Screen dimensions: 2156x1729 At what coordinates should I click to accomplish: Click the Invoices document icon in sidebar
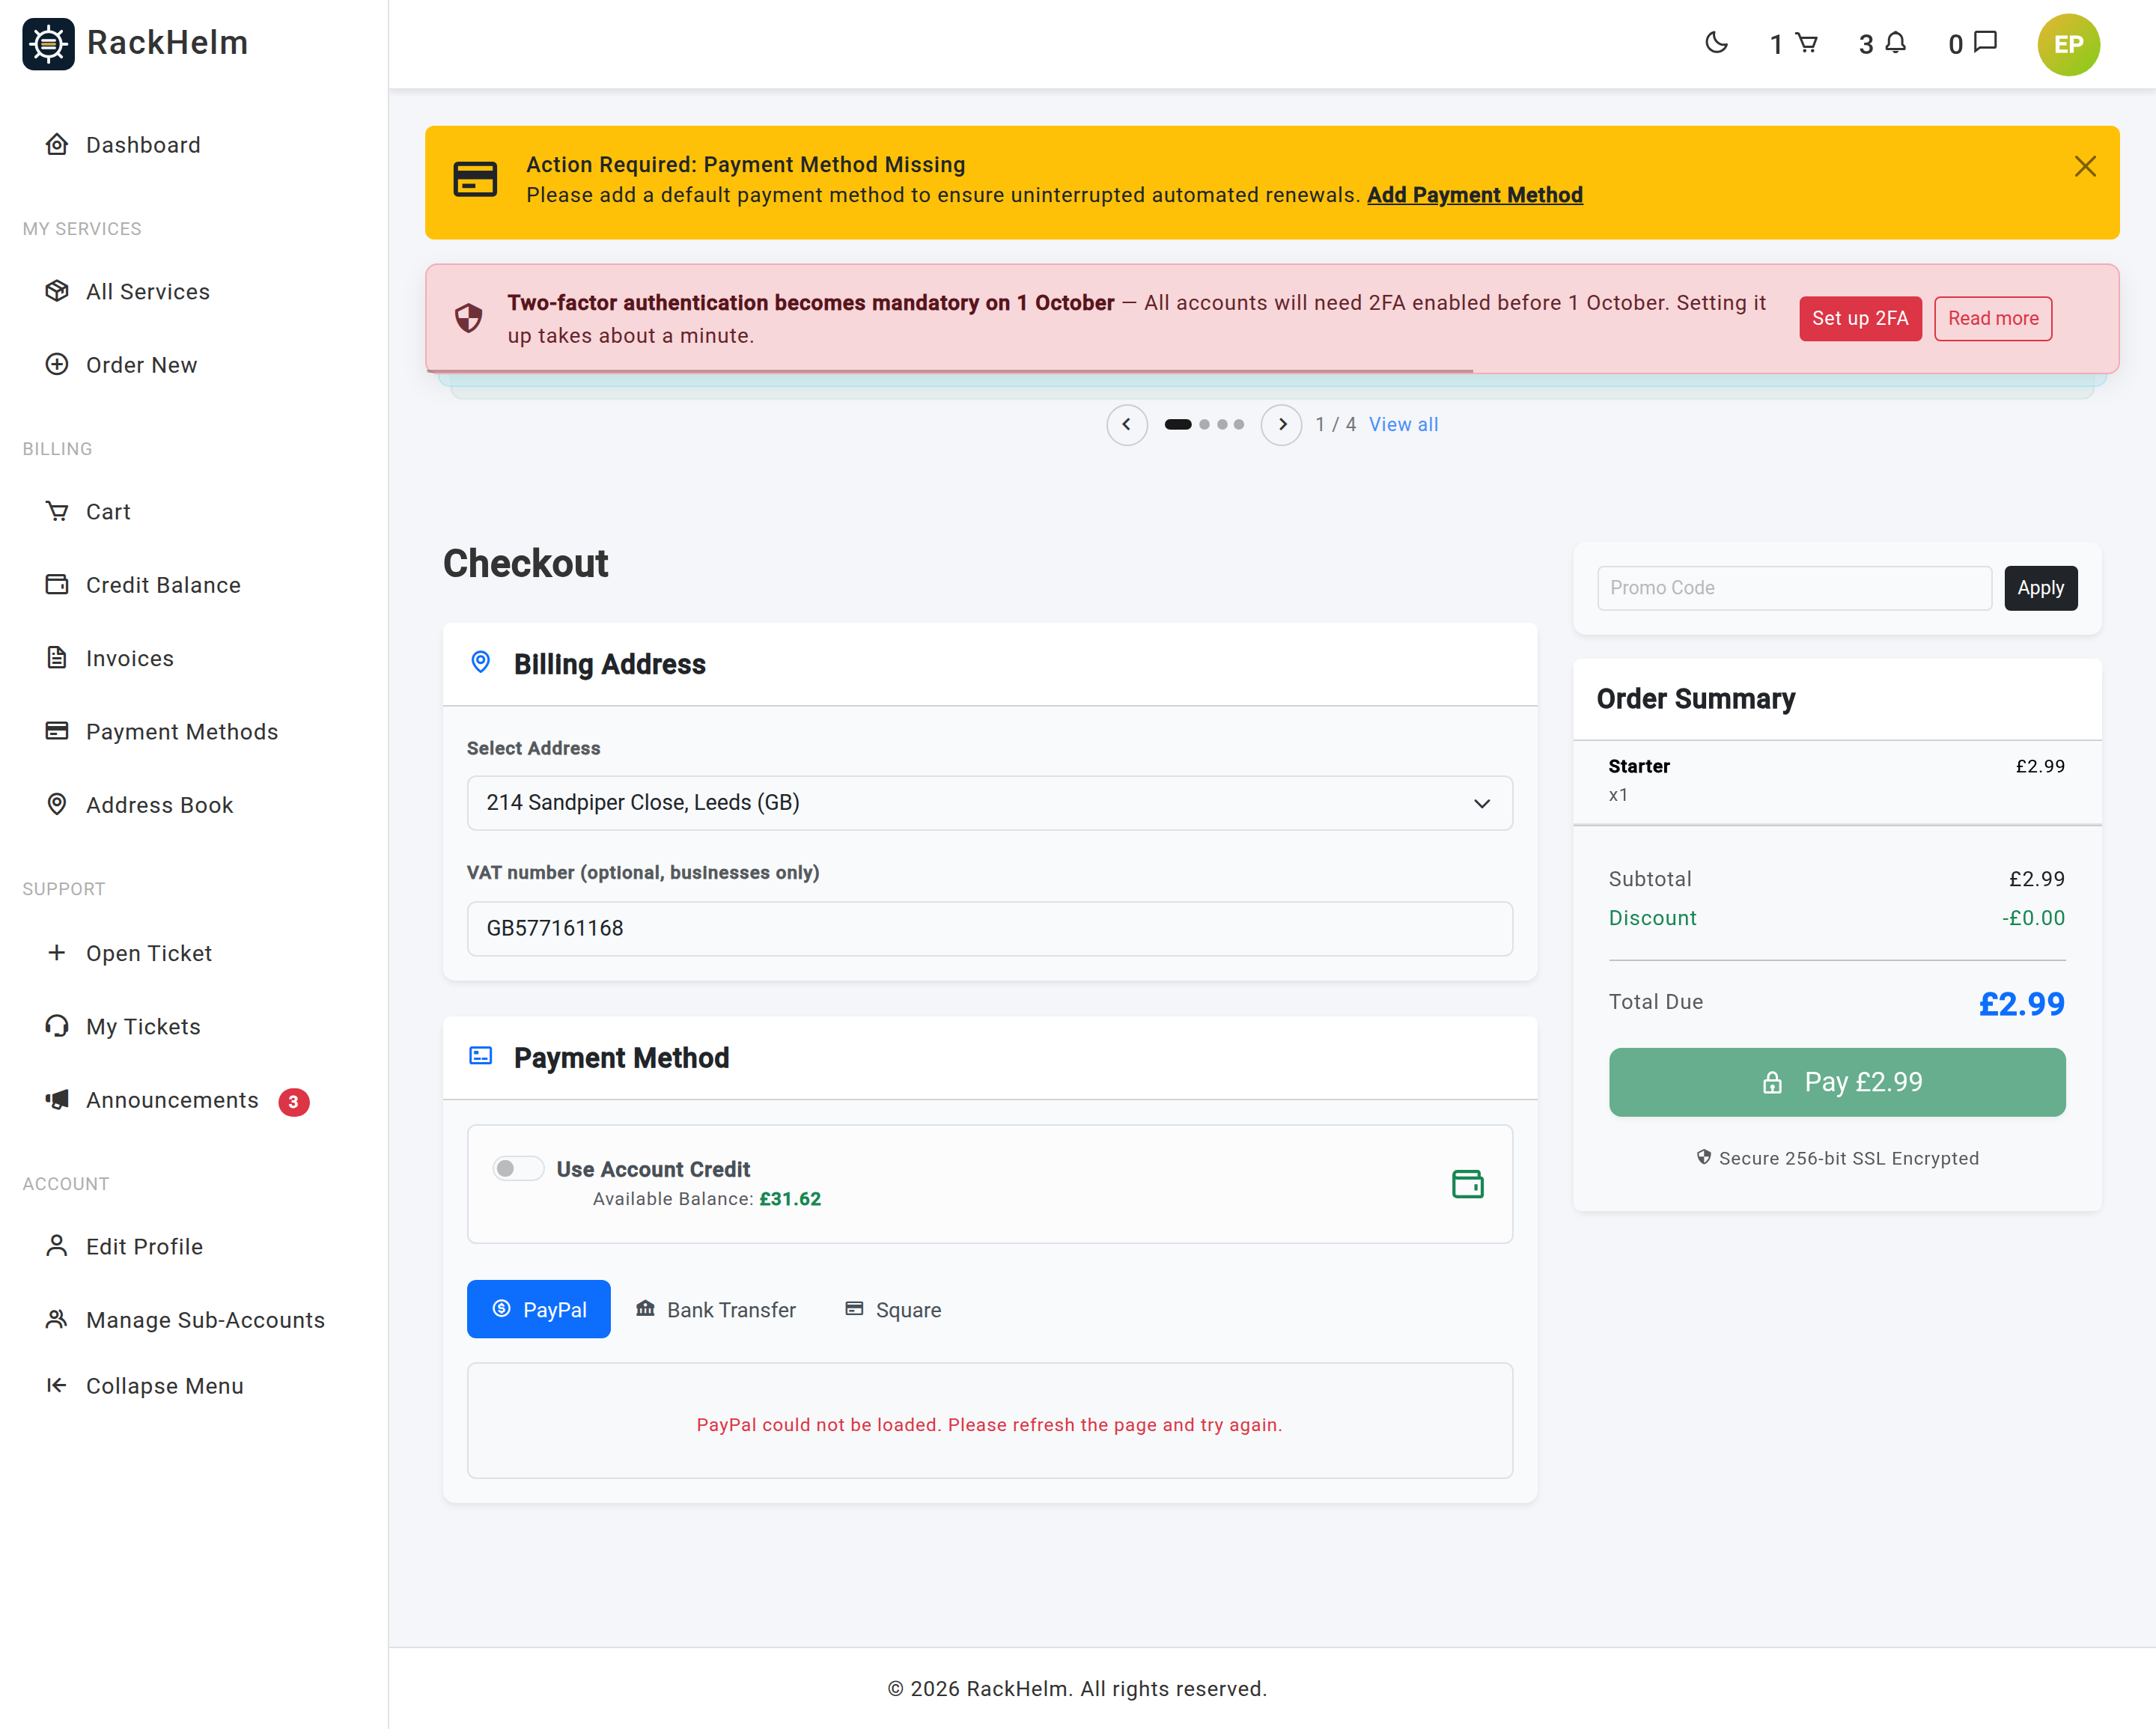(x=57, y=657)
